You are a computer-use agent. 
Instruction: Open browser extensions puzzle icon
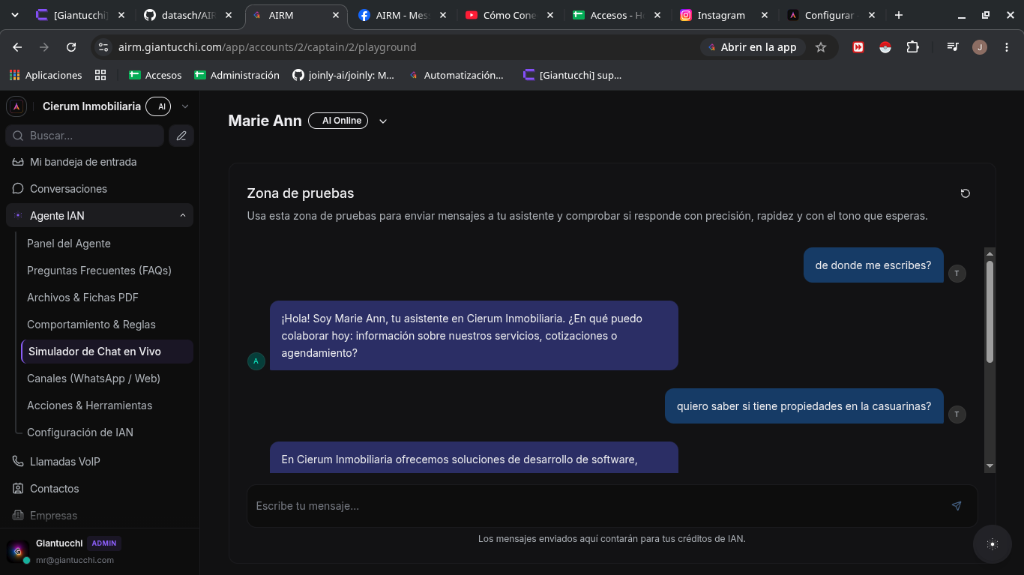click(912, 47)
